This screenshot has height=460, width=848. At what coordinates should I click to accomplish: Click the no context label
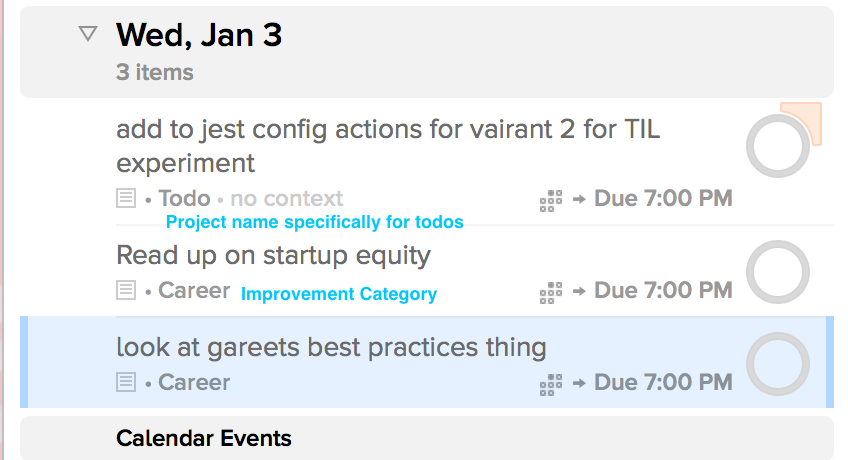click(x=287, y=198)
